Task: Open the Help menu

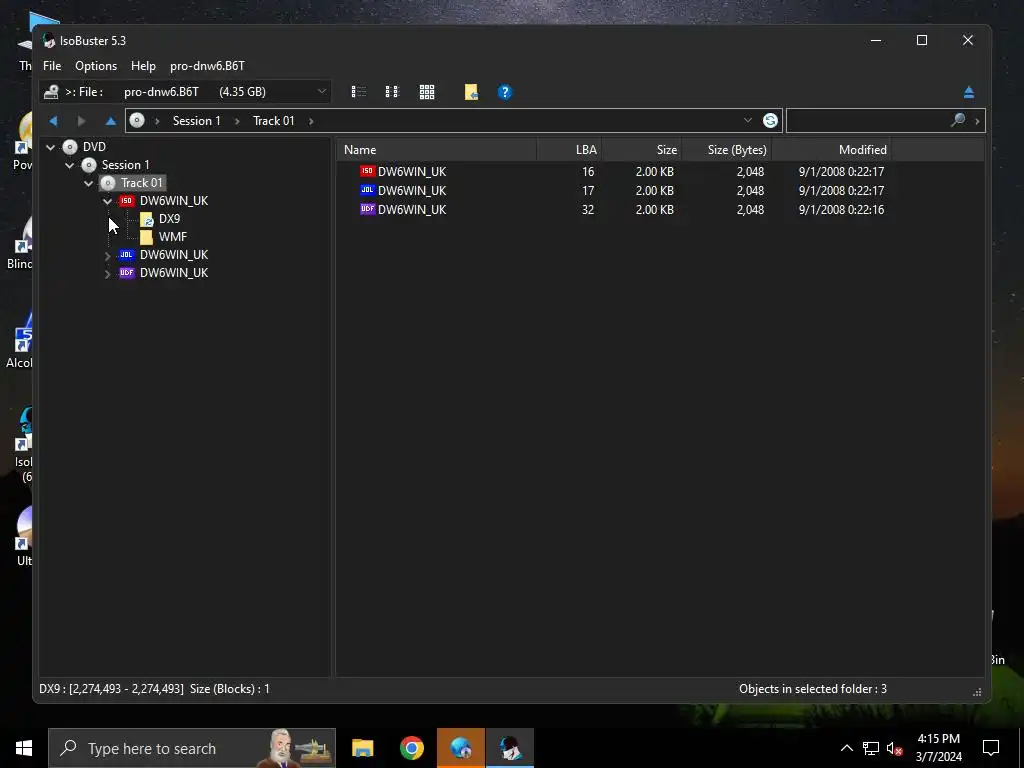Action: pyautogui.click(x=143, y=66)
